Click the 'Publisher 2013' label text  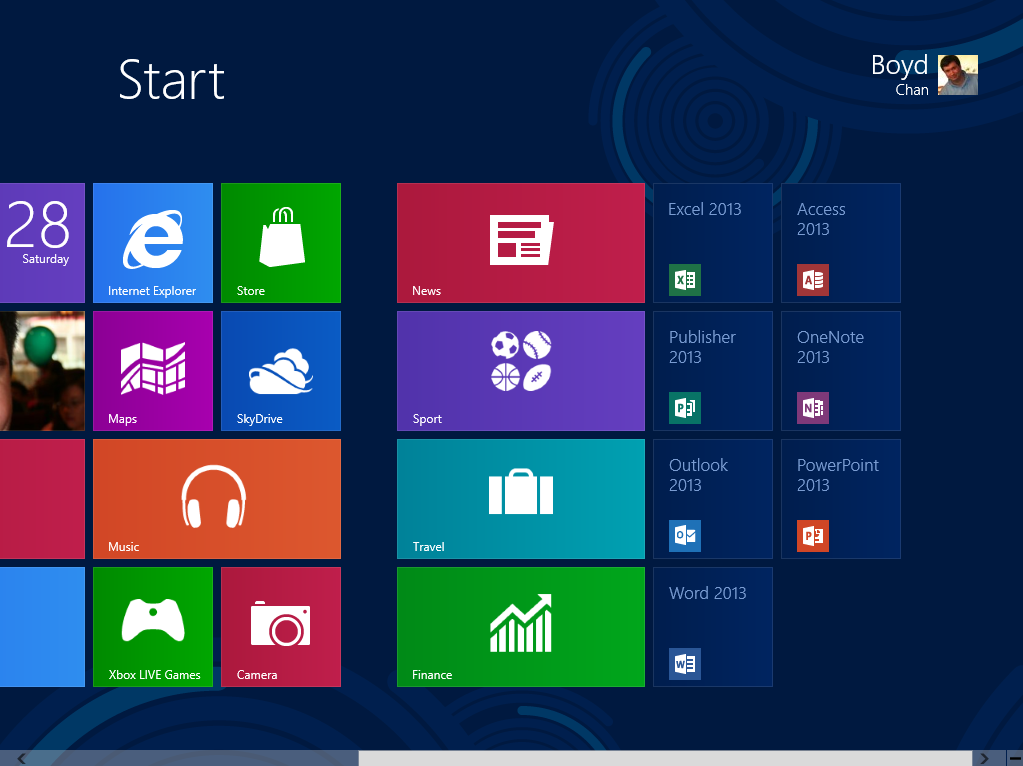[x=702, y=347]
